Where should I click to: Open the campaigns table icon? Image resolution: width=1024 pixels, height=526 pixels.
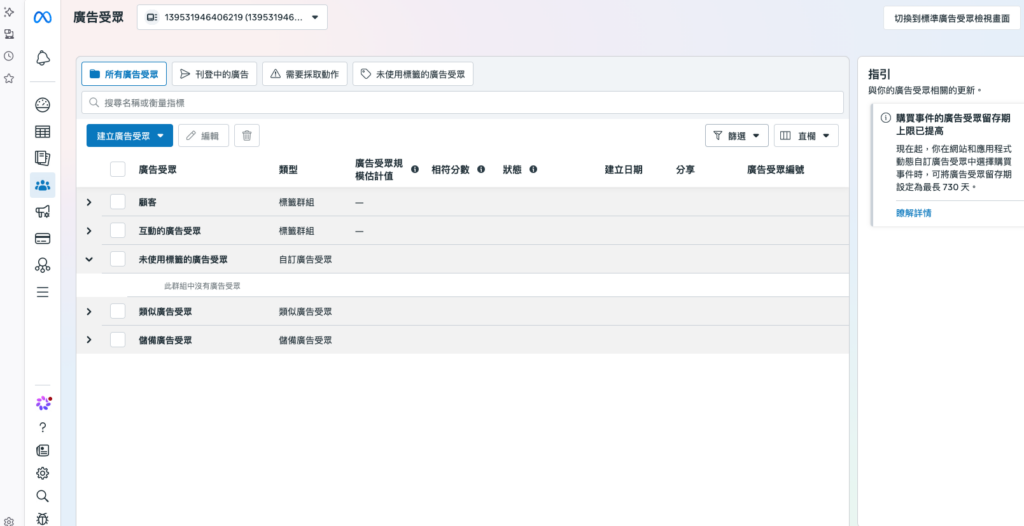[42, 132]
